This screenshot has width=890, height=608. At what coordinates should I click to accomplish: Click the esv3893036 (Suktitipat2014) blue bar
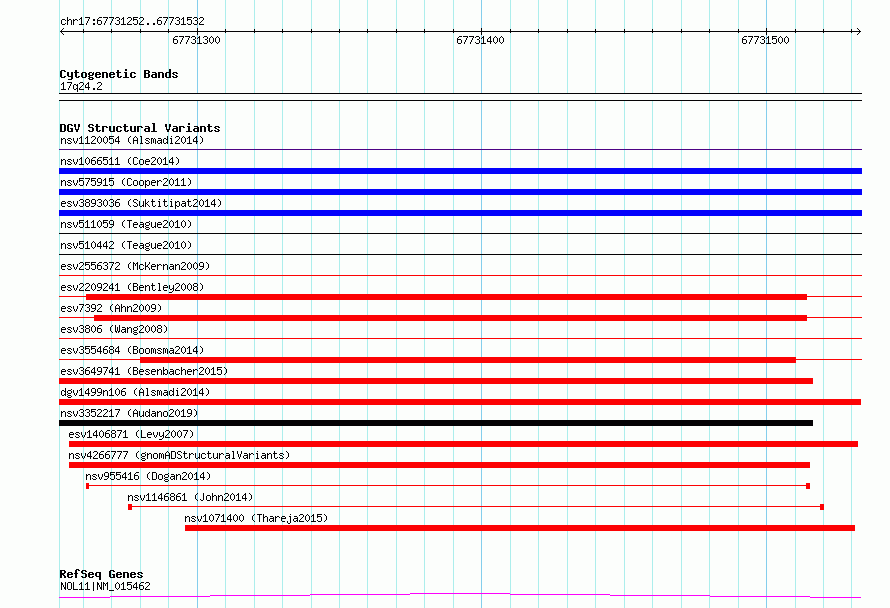[x=460, y=213]
